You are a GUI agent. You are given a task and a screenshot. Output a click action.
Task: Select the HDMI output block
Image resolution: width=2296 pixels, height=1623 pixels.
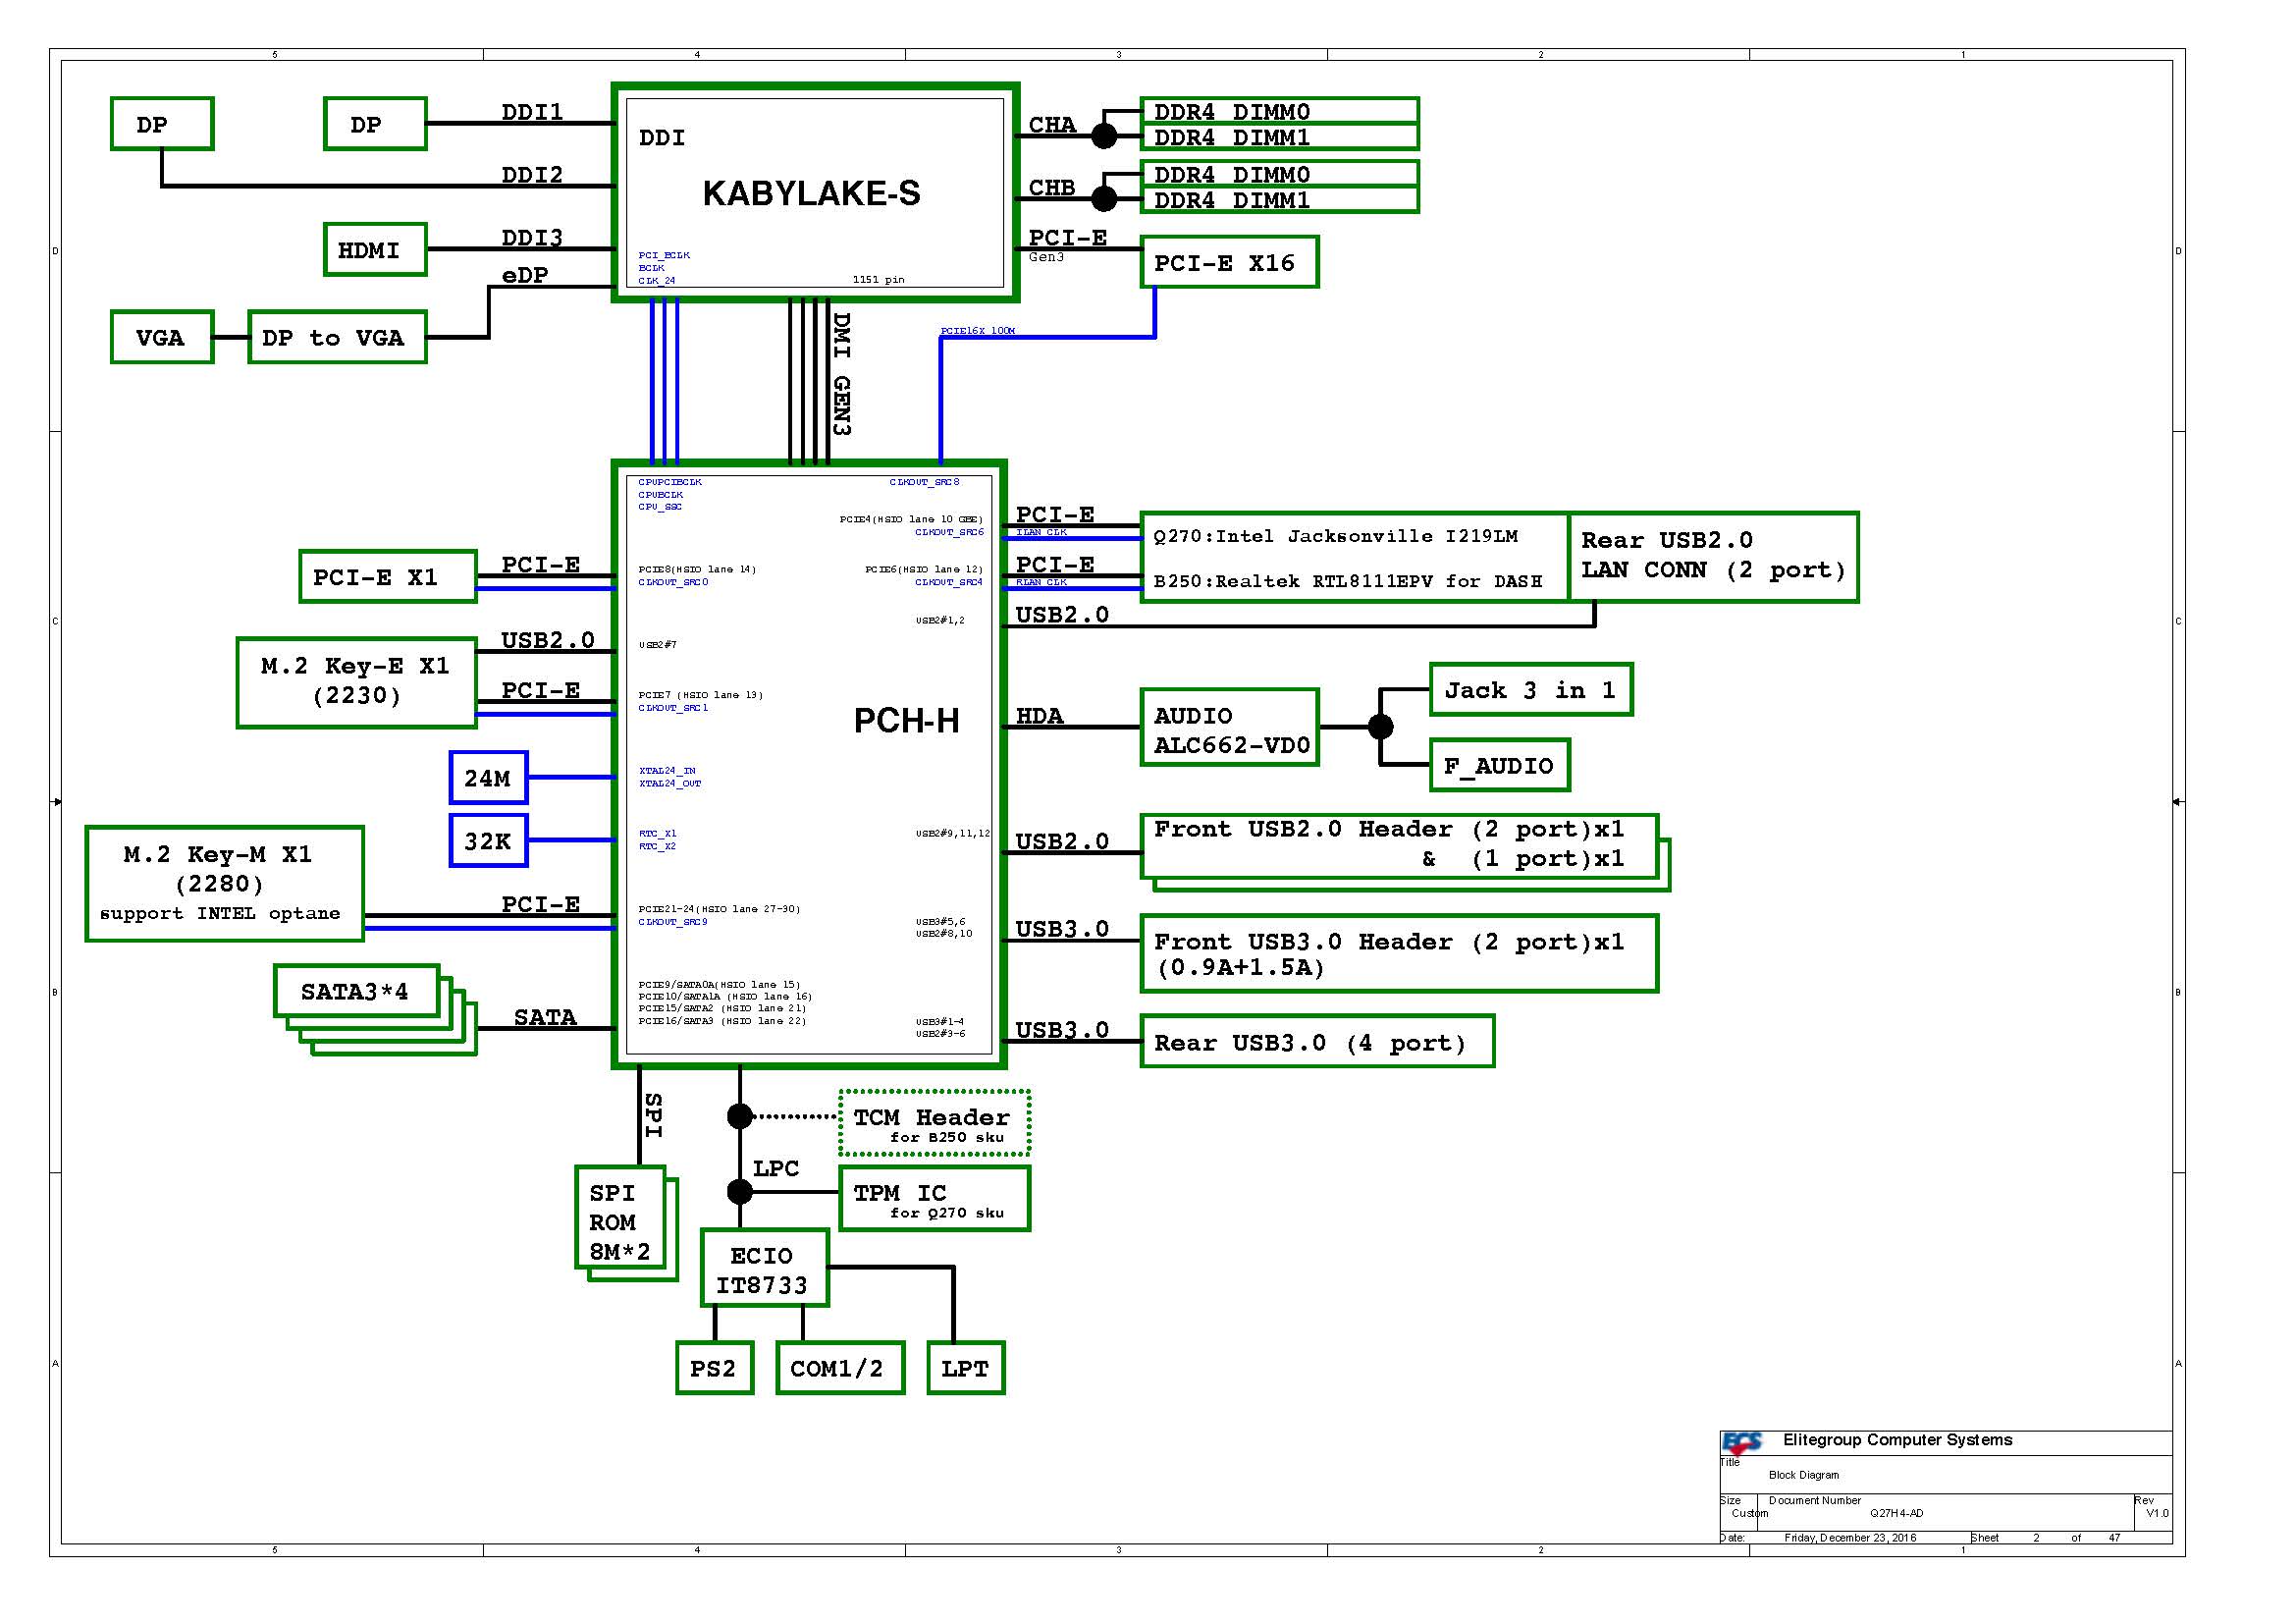click(x=375, y=249)
